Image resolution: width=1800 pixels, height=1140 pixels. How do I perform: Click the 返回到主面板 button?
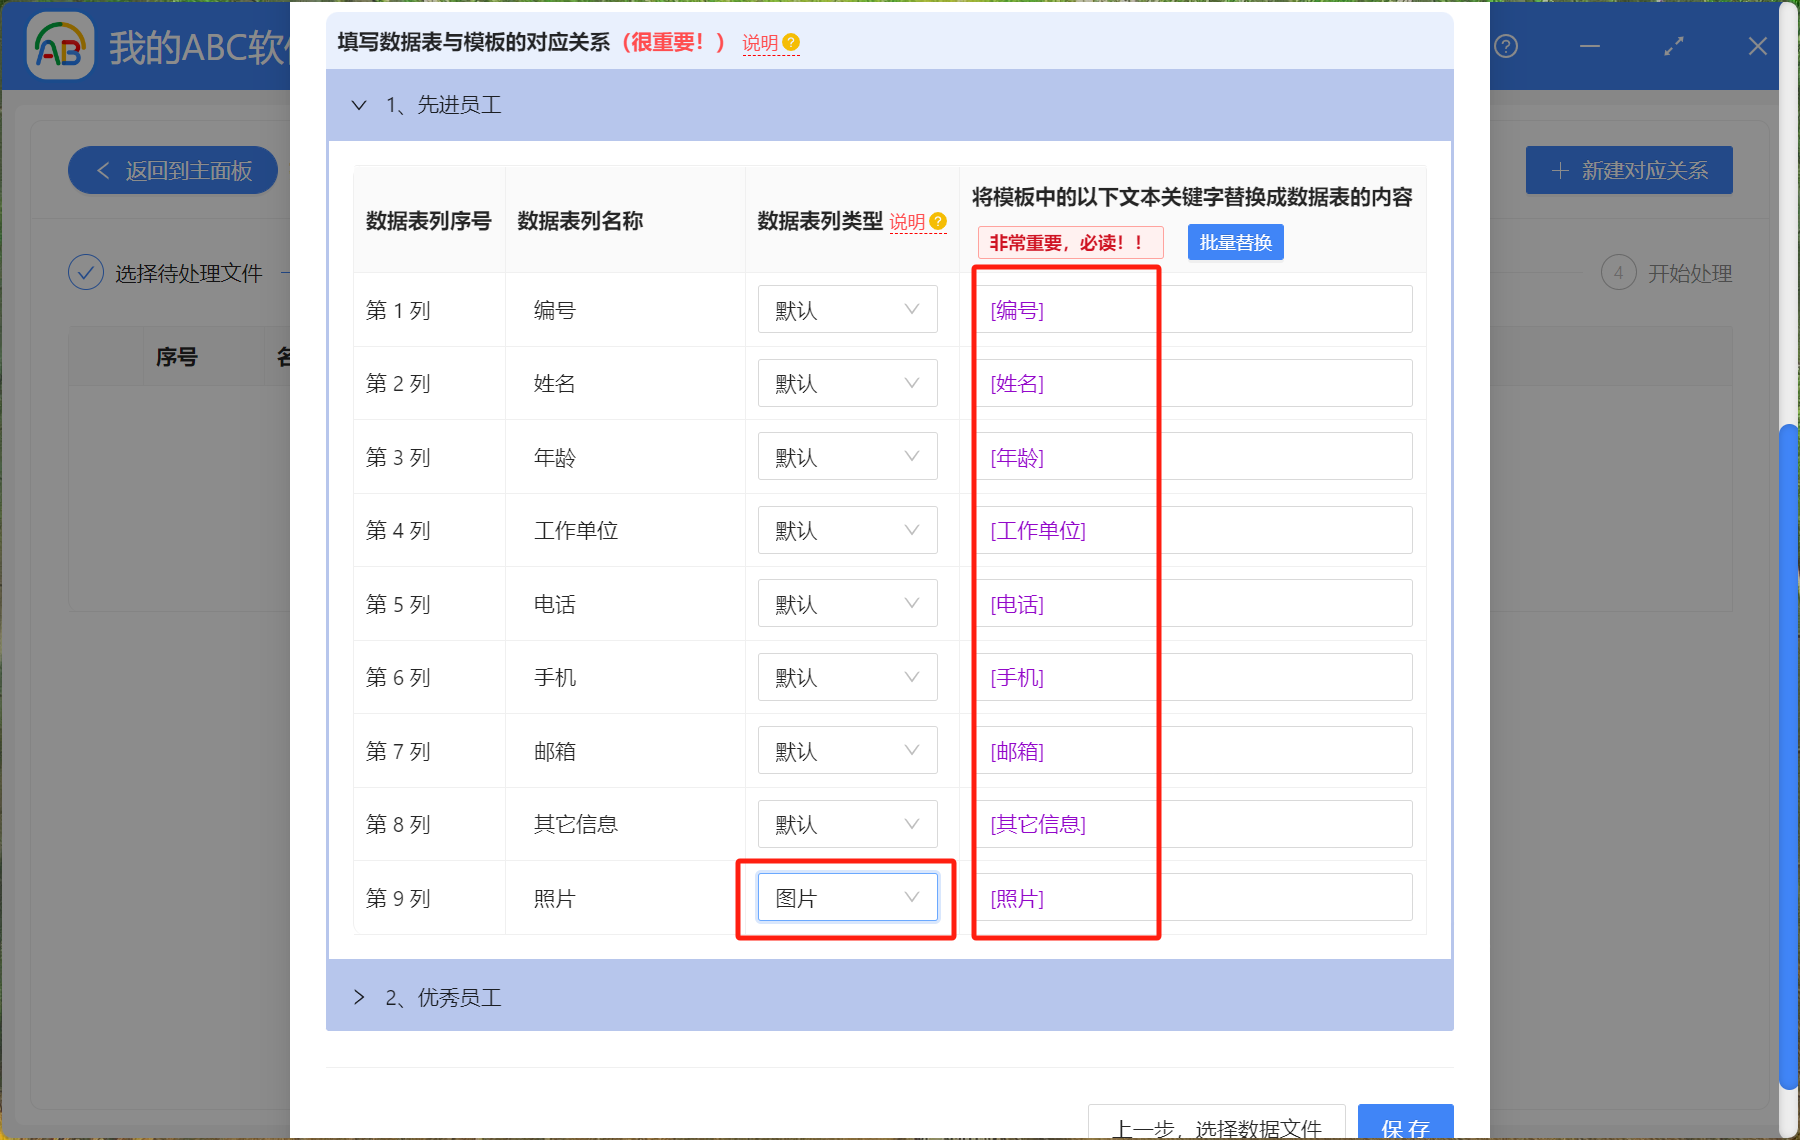[x=173, y=171]
